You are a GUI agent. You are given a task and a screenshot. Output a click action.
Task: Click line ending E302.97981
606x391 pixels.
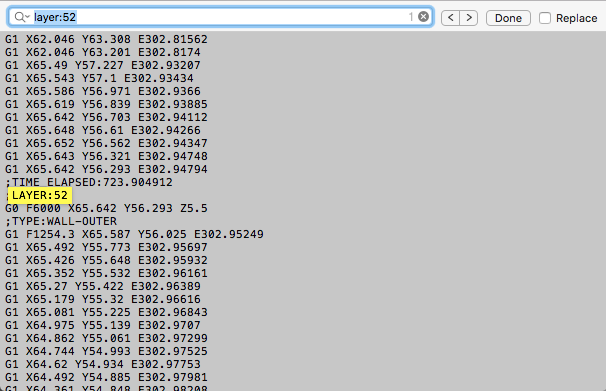pyautogui.click(x=106, y=377)
